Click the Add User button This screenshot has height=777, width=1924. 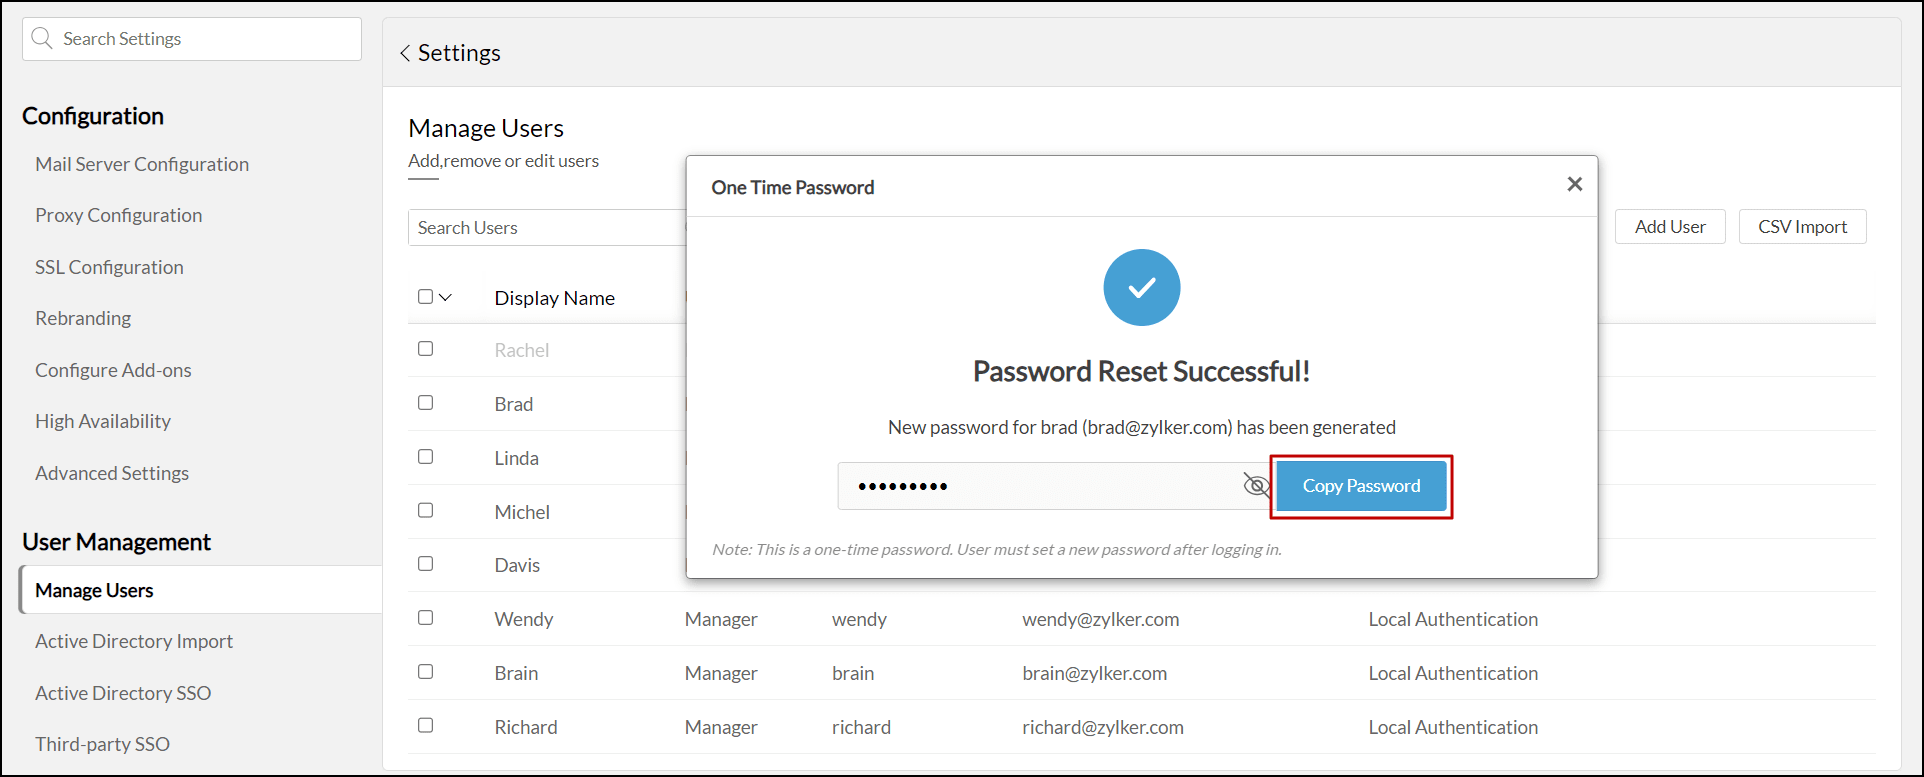click(x=1670, y=227)
